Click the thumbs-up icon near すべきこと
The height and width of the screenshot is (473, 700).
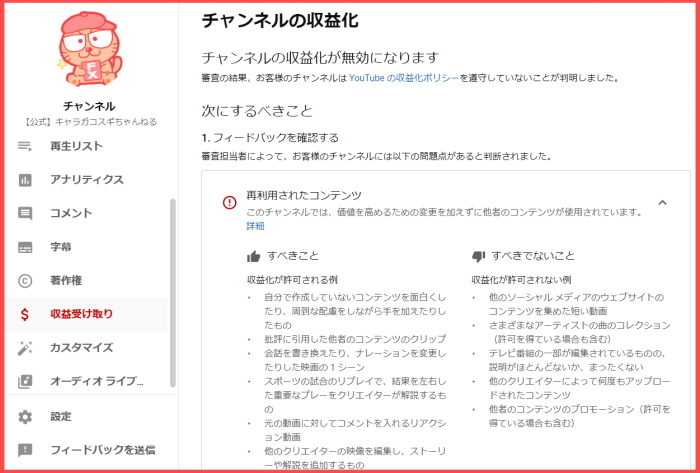[254, 257]
